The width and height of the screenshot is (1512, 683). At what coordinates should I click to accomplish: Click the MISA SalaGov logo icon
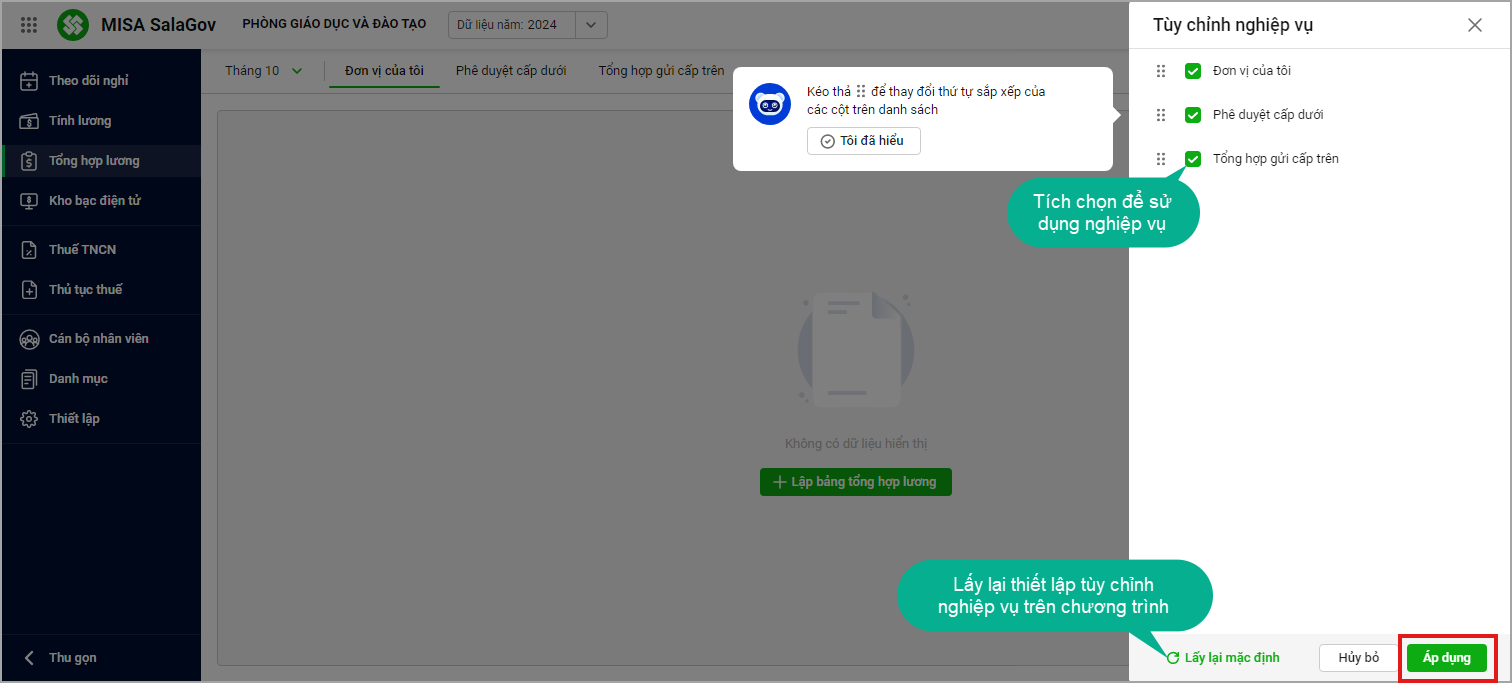coord(73,25)
